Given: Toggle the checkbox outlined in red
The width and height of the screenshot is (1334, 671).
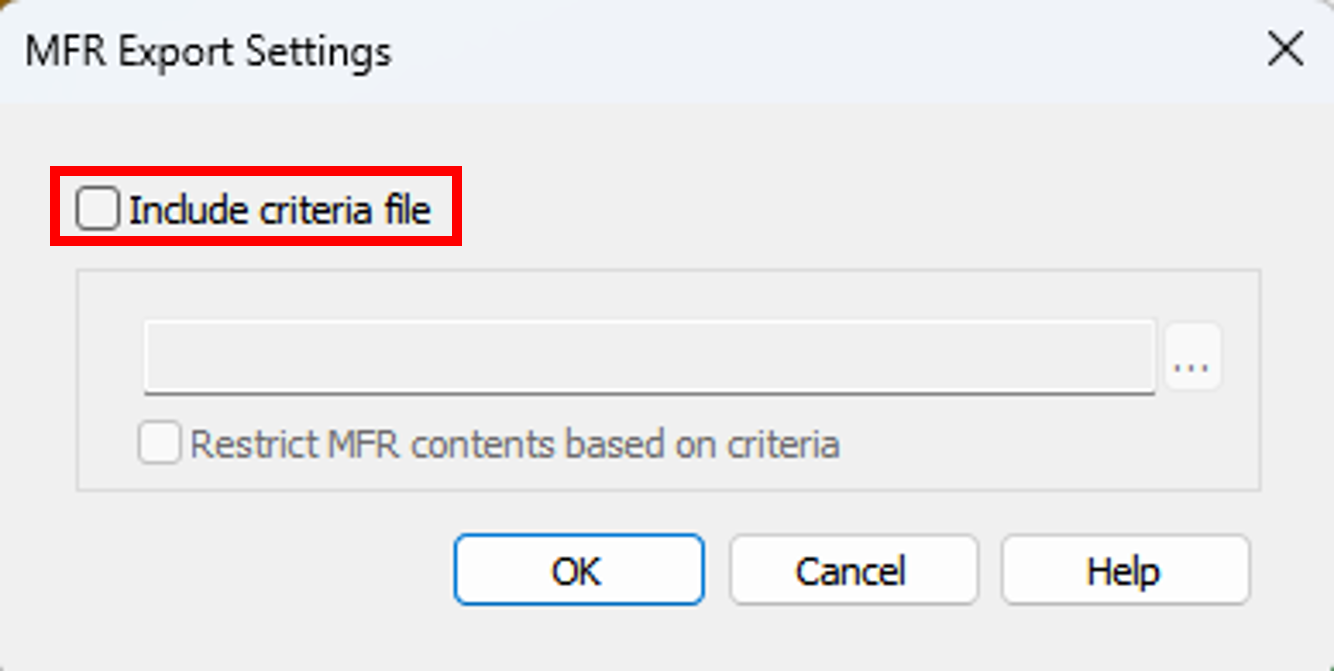Looking at the screenshot, I should (98, 209).
